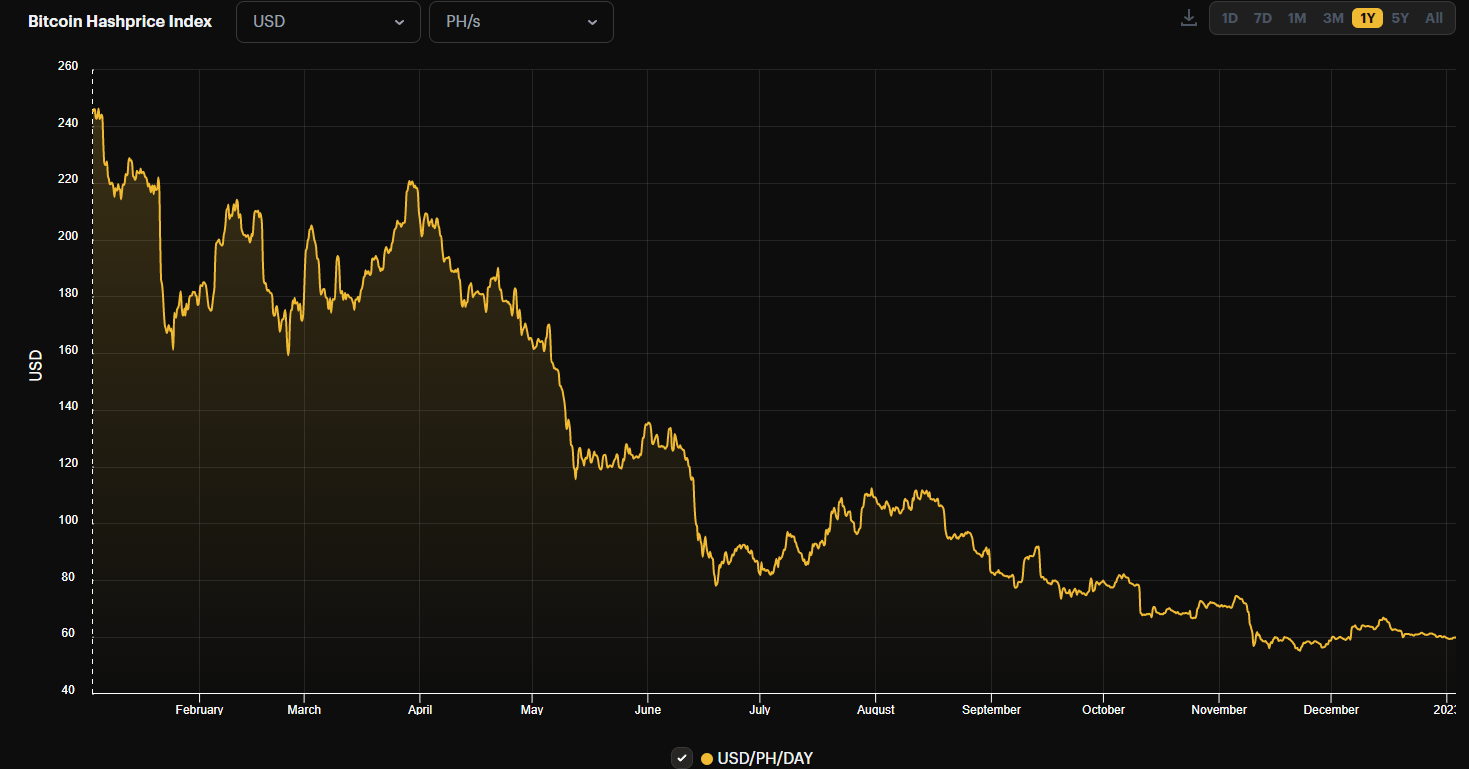Click the February x-axis label
This screenshot has width=1469, height=769.
pos(199,710)
